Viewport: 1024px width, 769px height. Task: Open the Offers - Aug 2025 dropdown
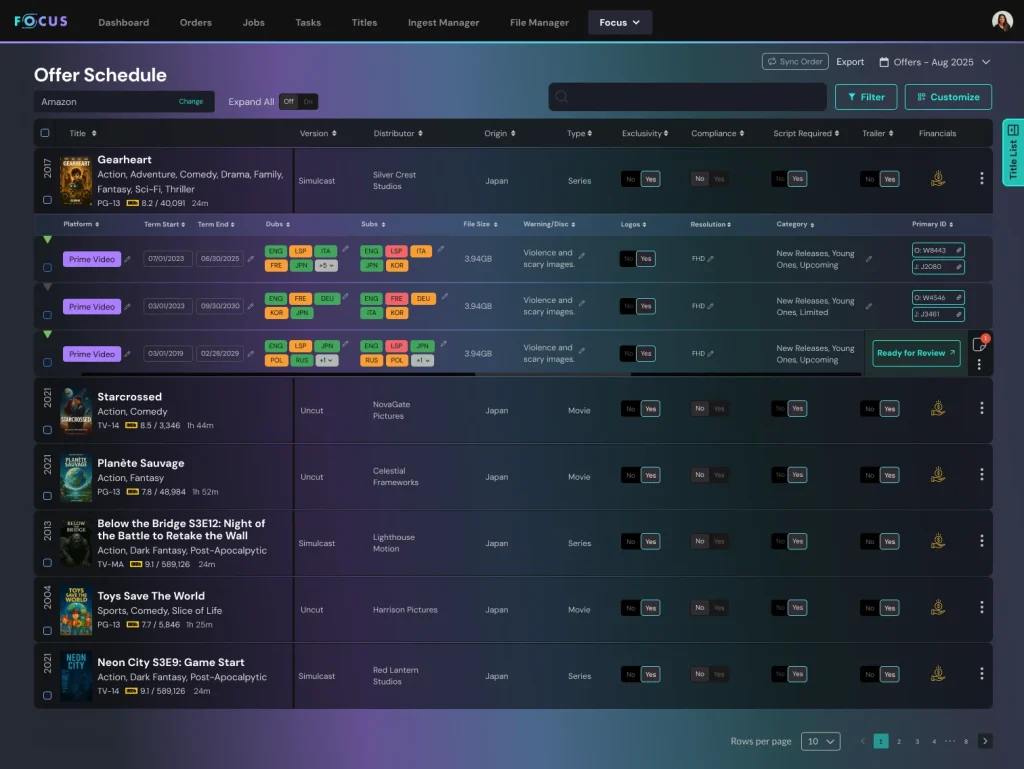point(934,62)
